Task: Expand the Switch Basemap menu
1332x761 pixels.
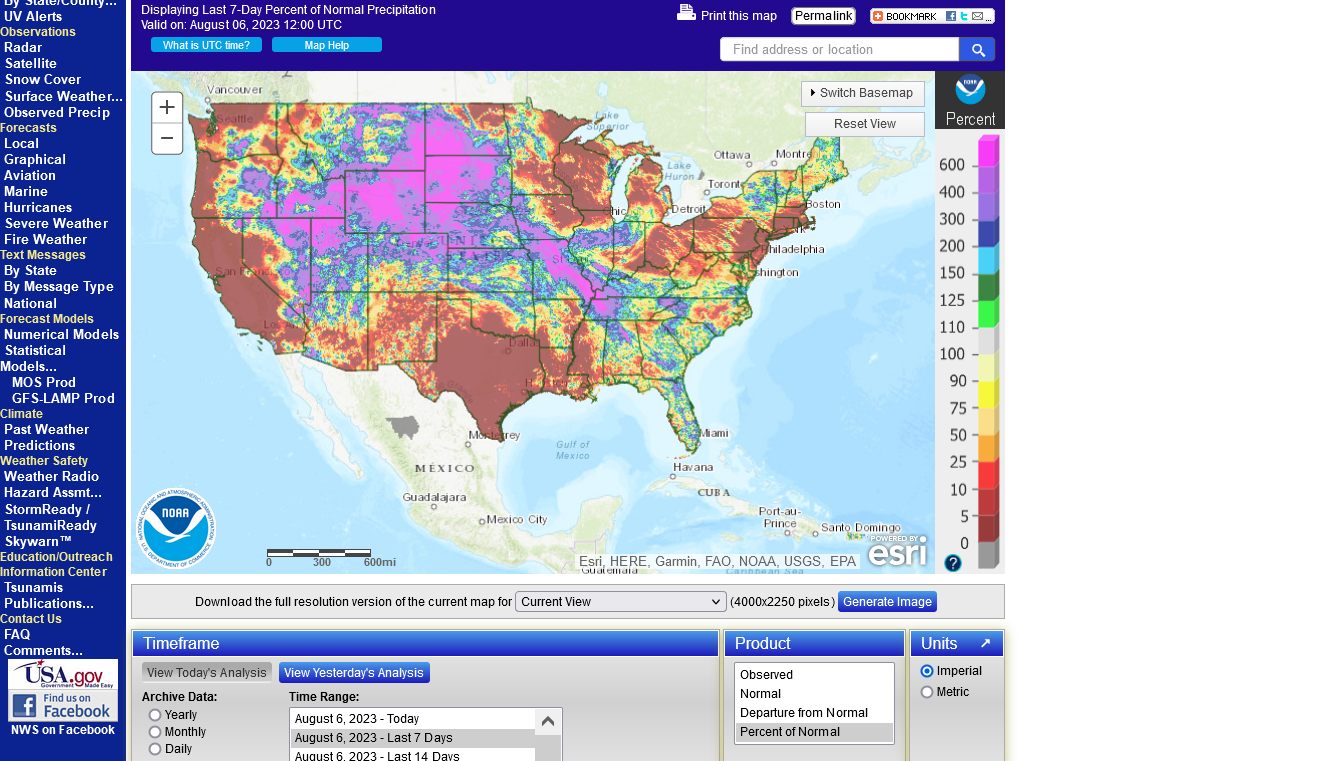Action: [863, 93]
